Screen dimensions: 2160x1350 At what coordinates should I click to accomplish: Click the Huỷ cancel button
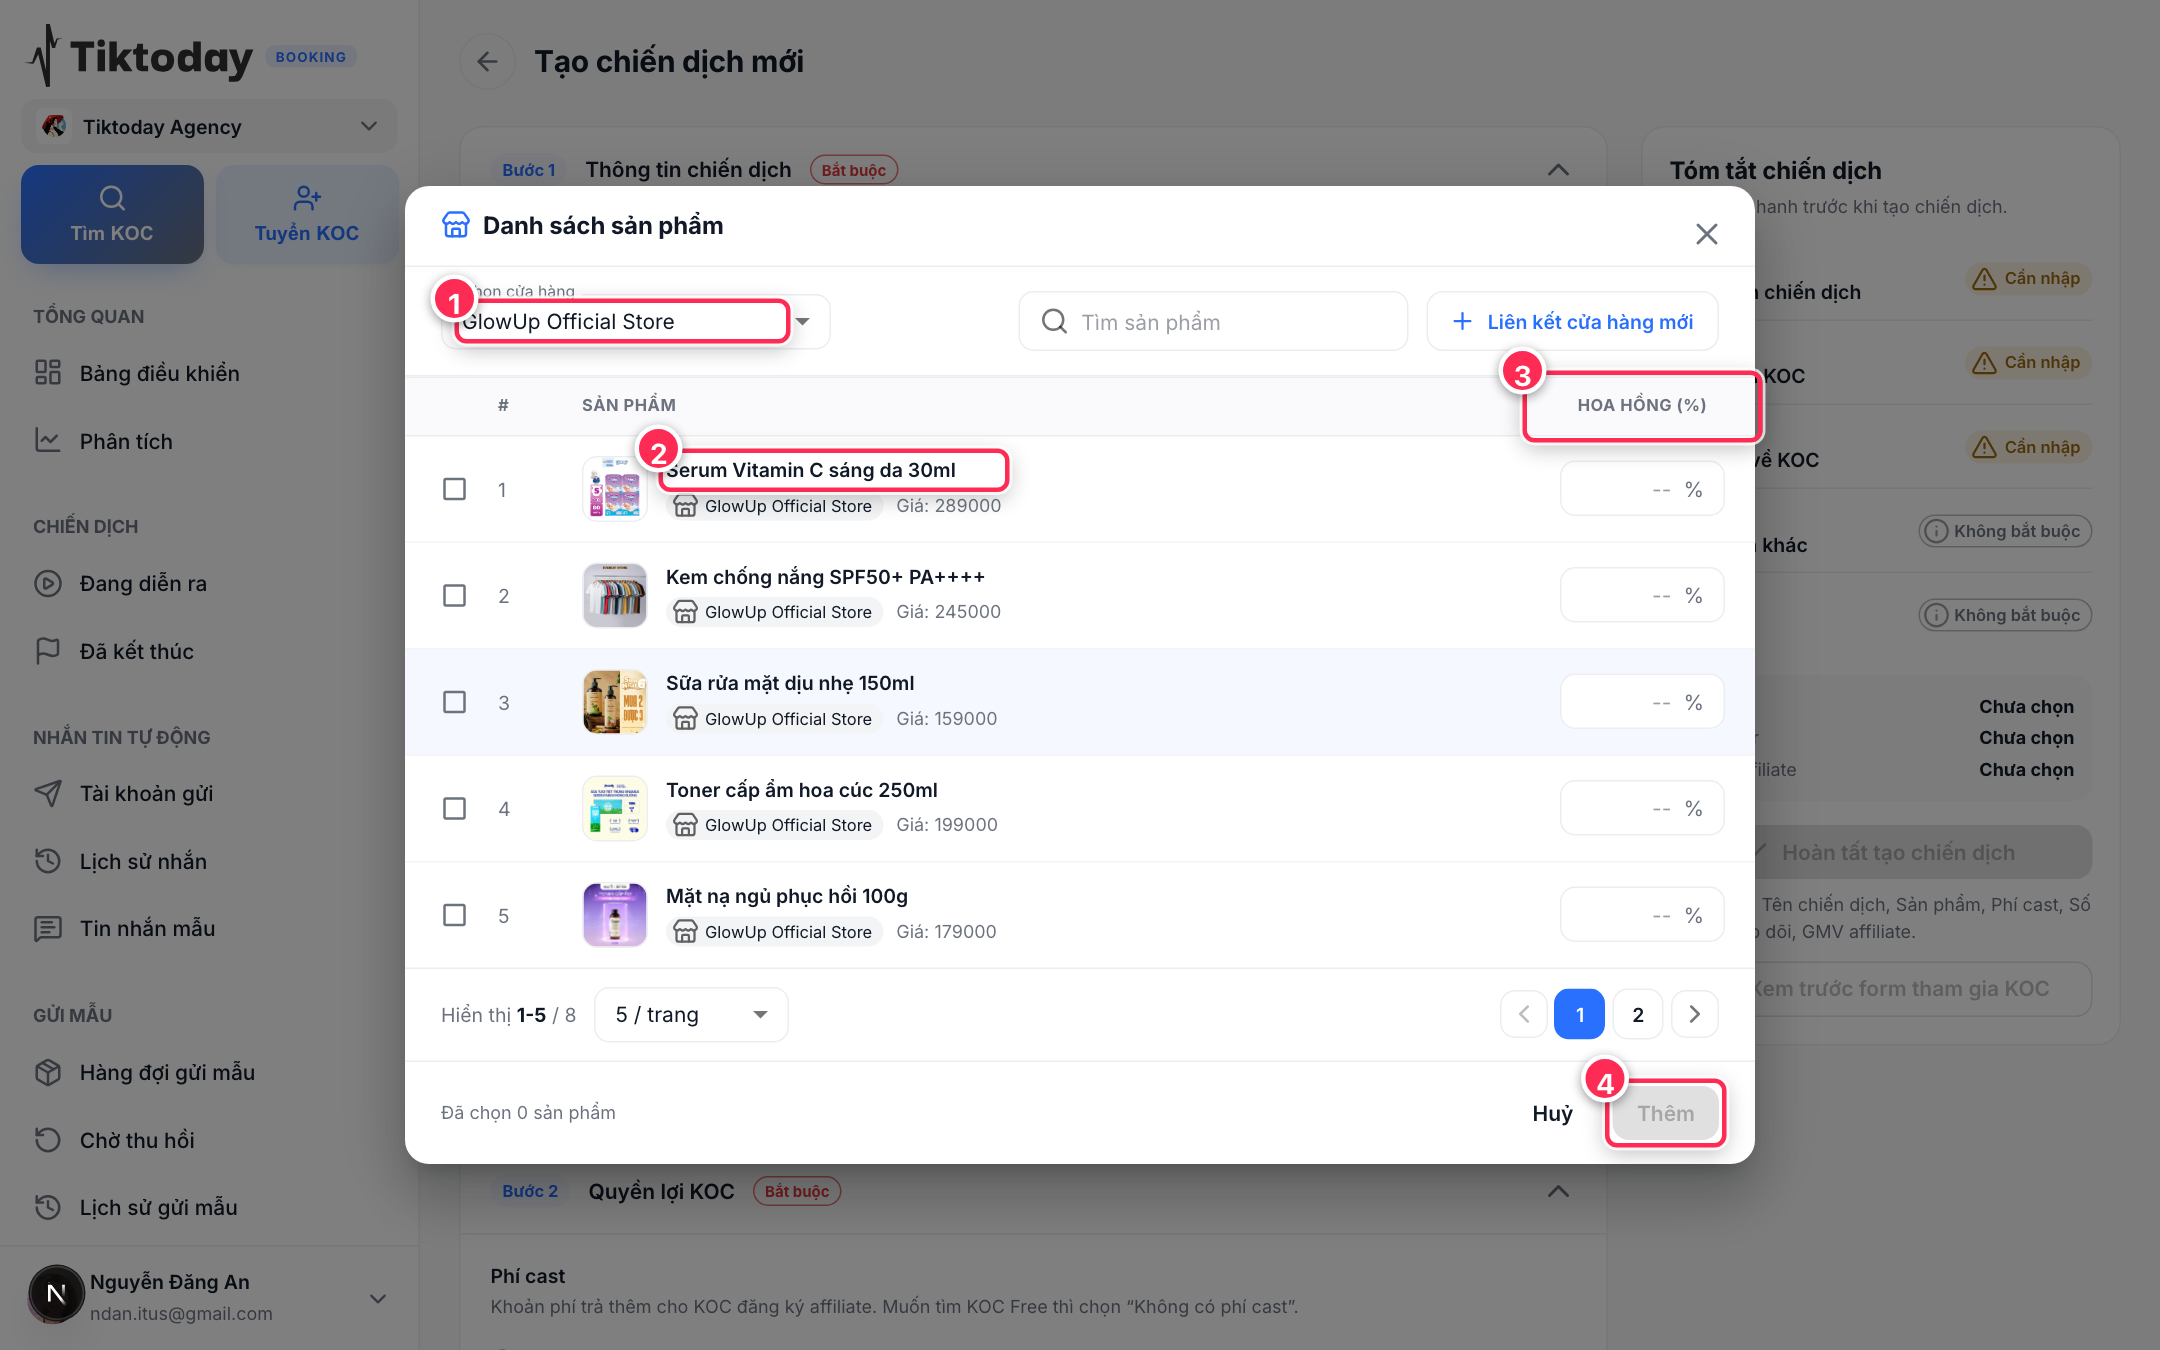pyautogui.click(x=1552, y=1113)
